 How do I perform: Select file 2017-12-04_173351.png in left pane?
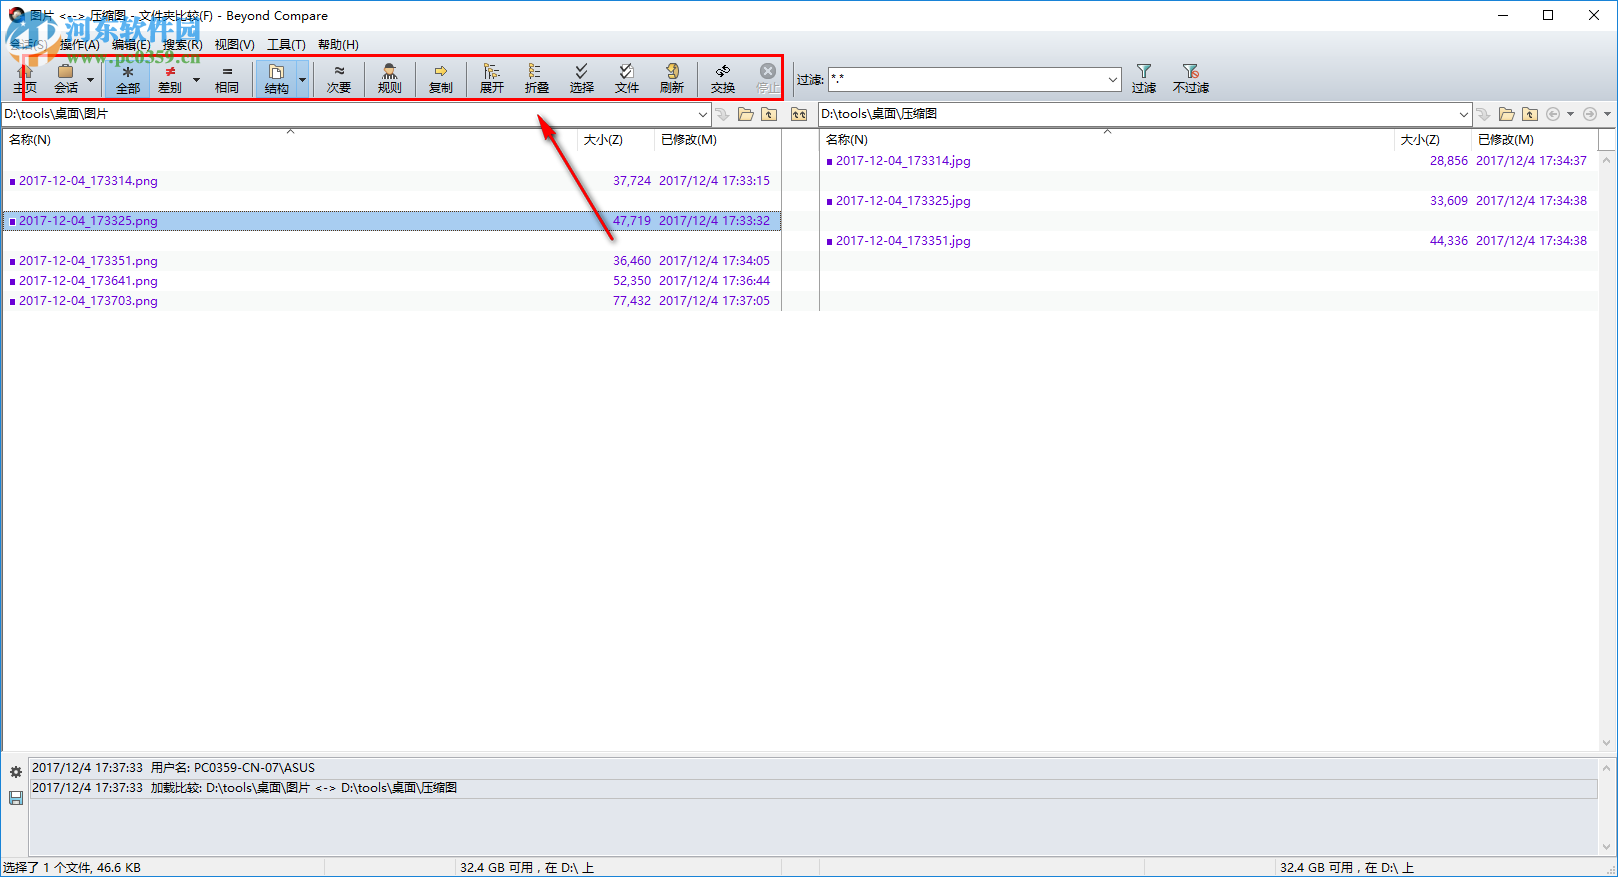pos(392,261)
